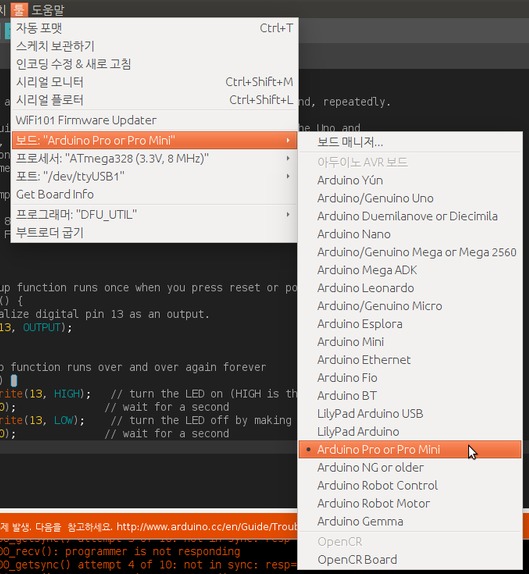Select Arduino Nano board
Viewport: 529px width, 574px height.
tap(410, 234)
